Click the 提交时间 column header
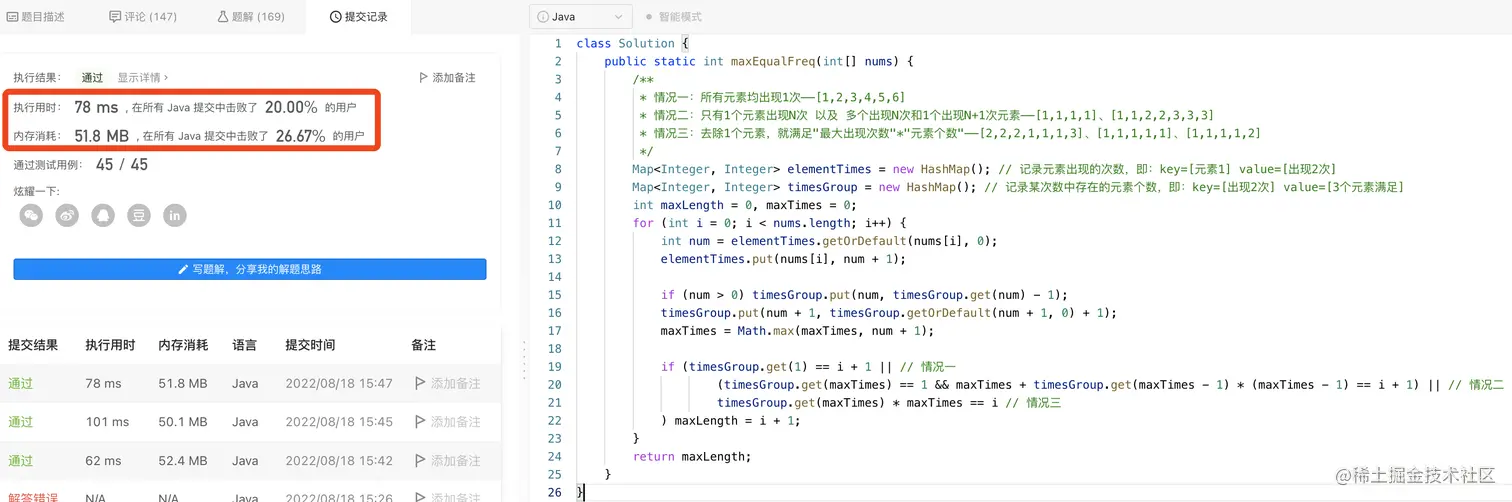The height and width of the screenshot is (502, 1512). click(311, 345)
